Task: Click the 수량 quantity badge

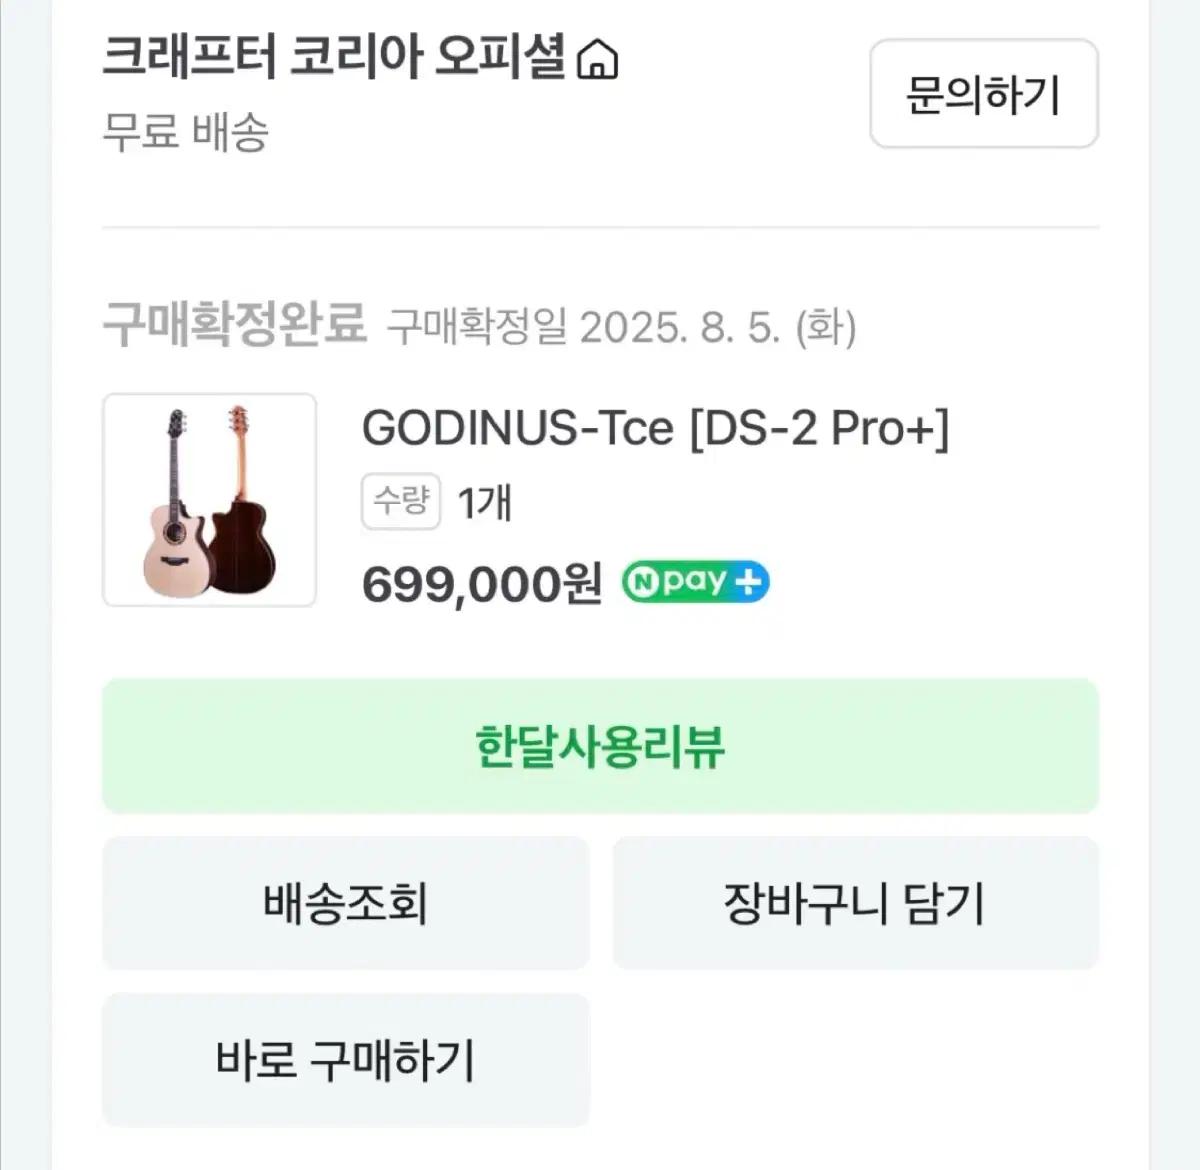Action: (400, 501)
